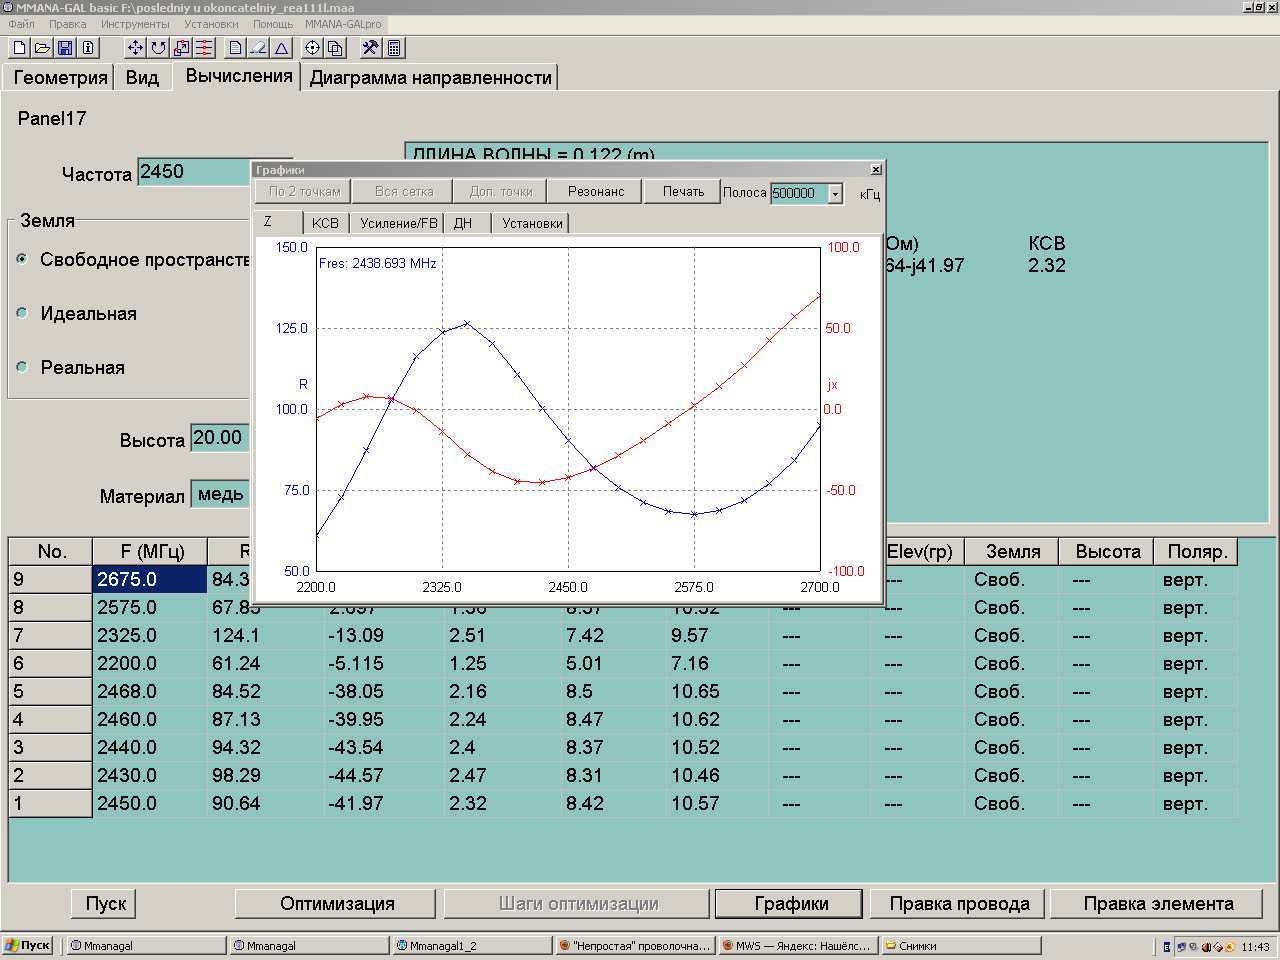The height and width of the screenshot is (960, 1280).
Task: Select the rotate tool icon
Action: [x=158, y=48]
